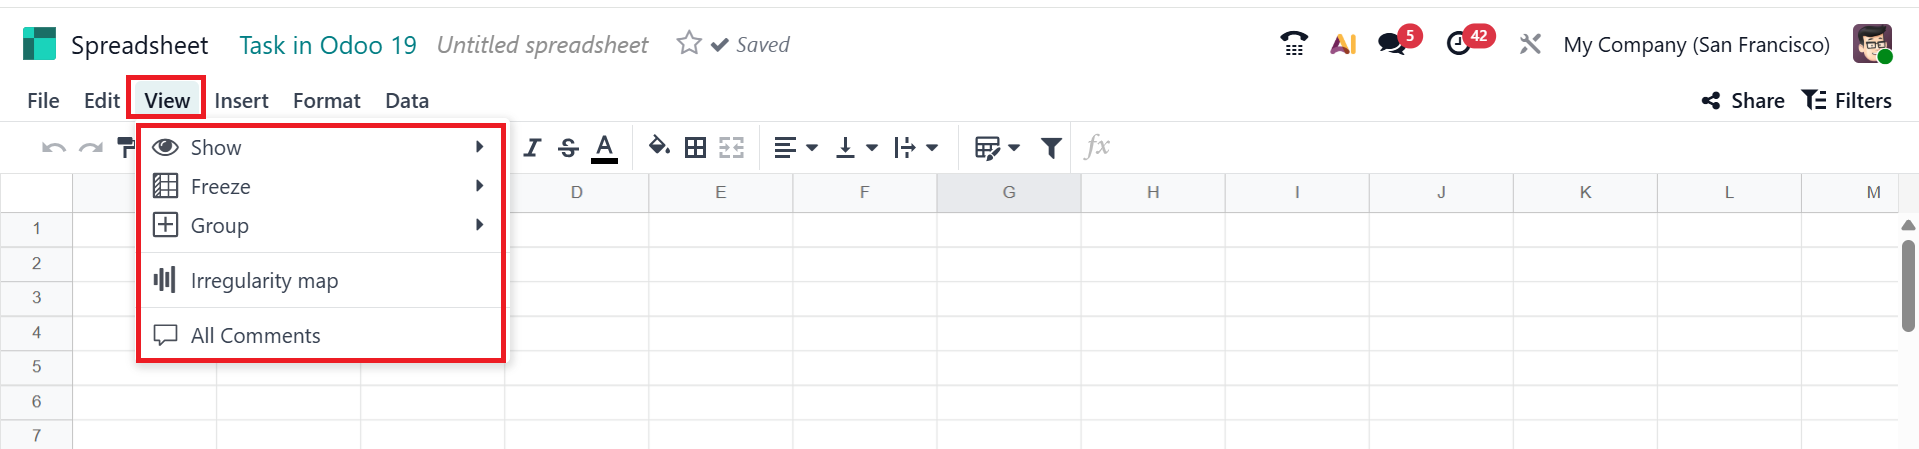Click the borders grid icon
1919x449 pixels.
coord(695,148)
